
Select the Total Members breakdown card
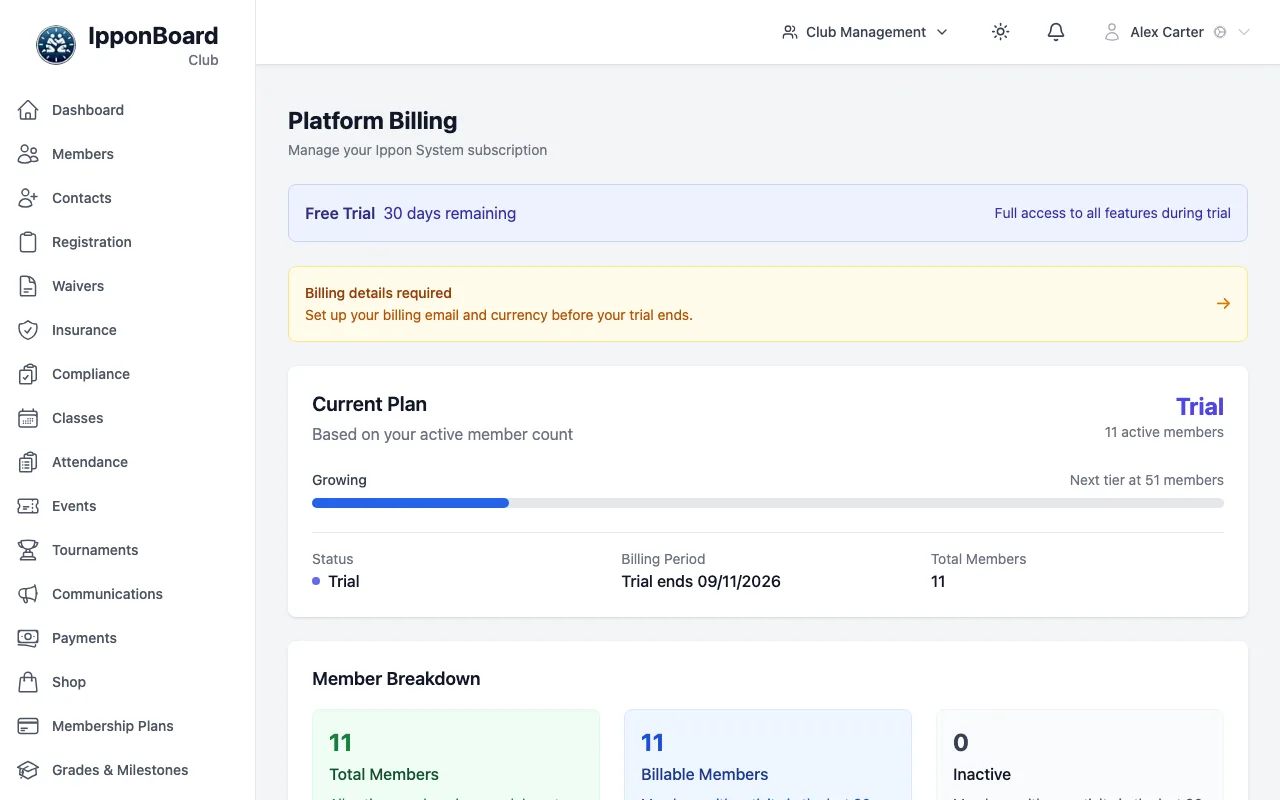[456, 755]
